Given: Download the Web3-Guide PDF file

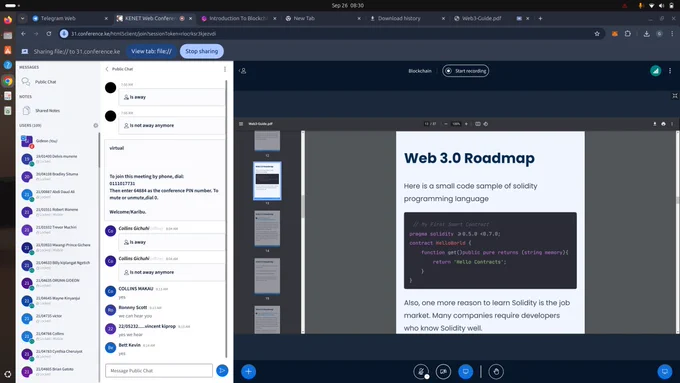Looking at the screenshot, I should 654,124.
